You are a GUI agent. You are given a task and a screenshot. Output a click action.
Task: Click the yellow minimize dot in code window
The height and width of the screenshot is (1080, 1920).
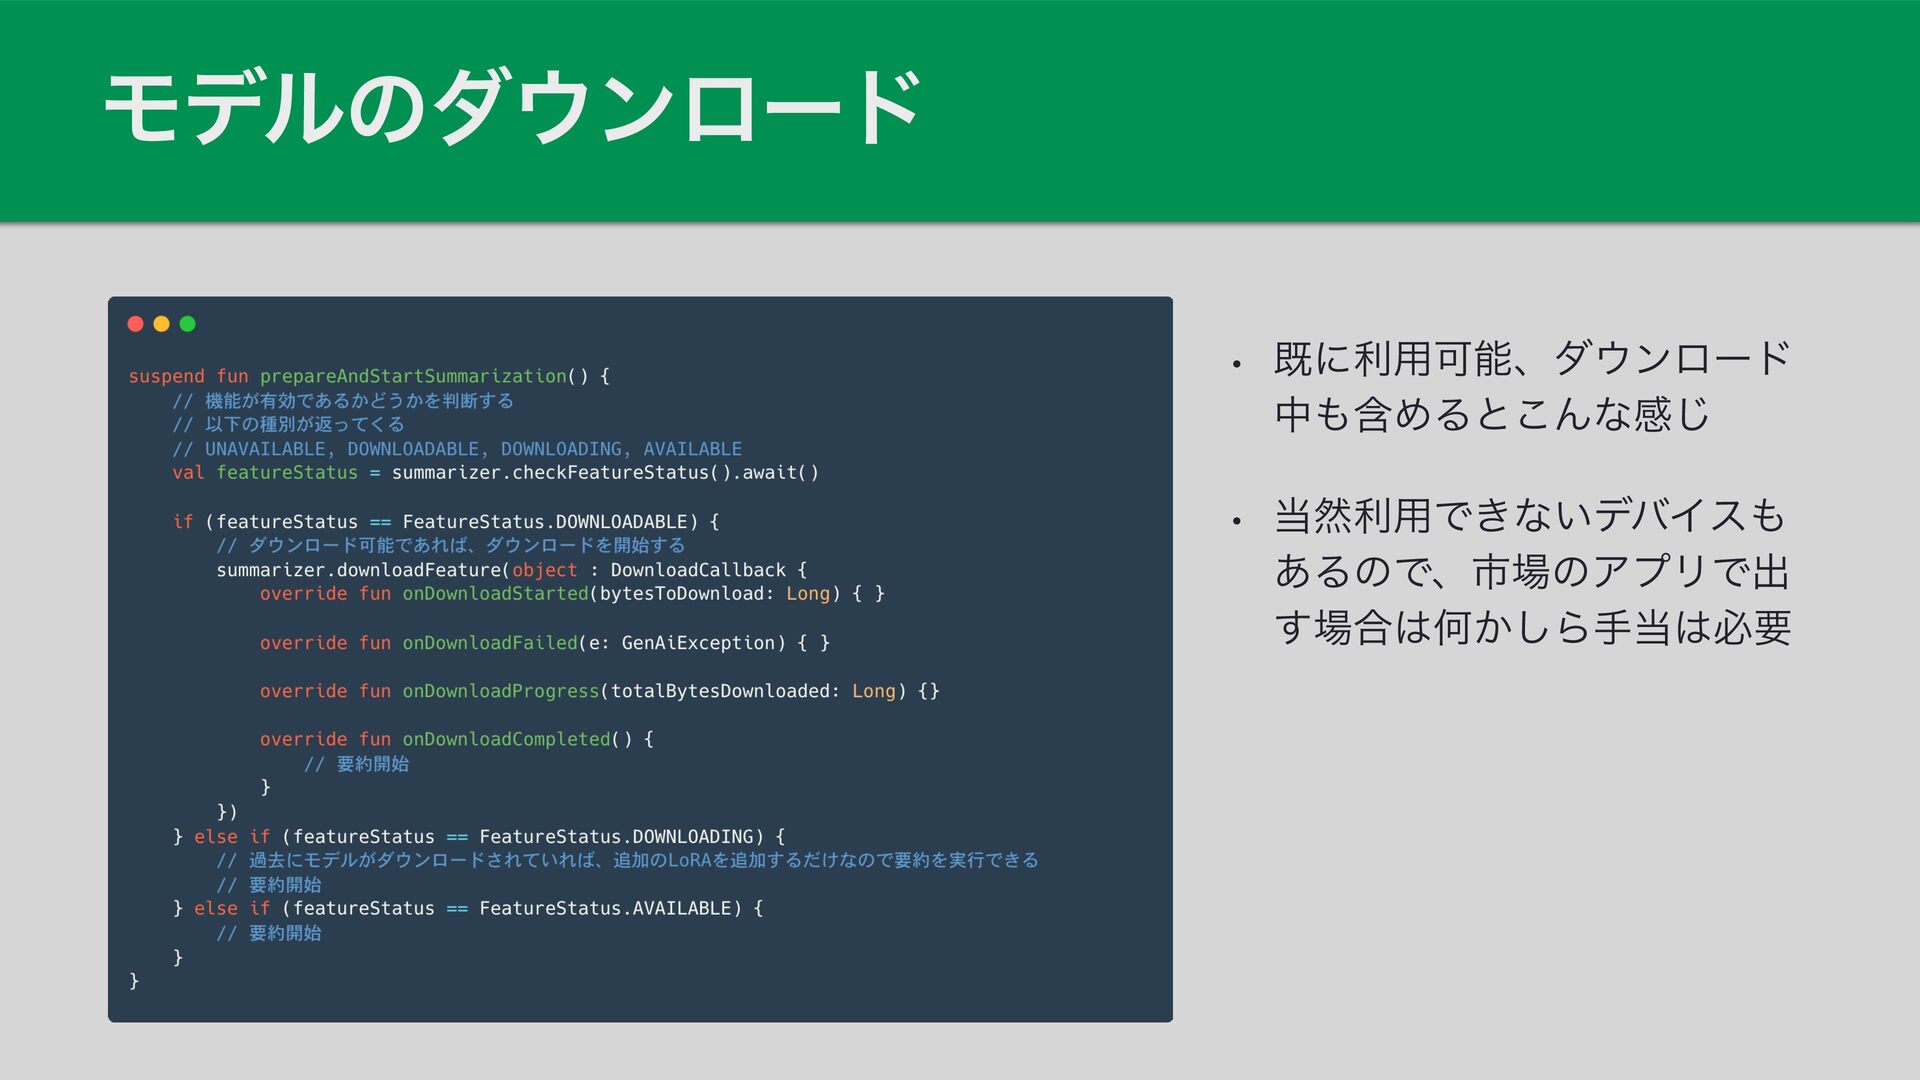pyautogui.click(x=162, y=324)
